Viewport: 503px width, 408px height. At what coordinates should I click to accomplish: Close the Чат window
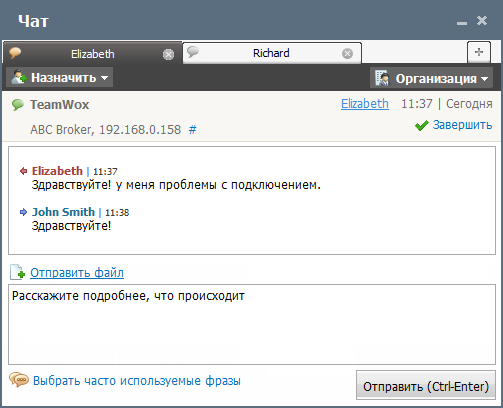(482, 21)
